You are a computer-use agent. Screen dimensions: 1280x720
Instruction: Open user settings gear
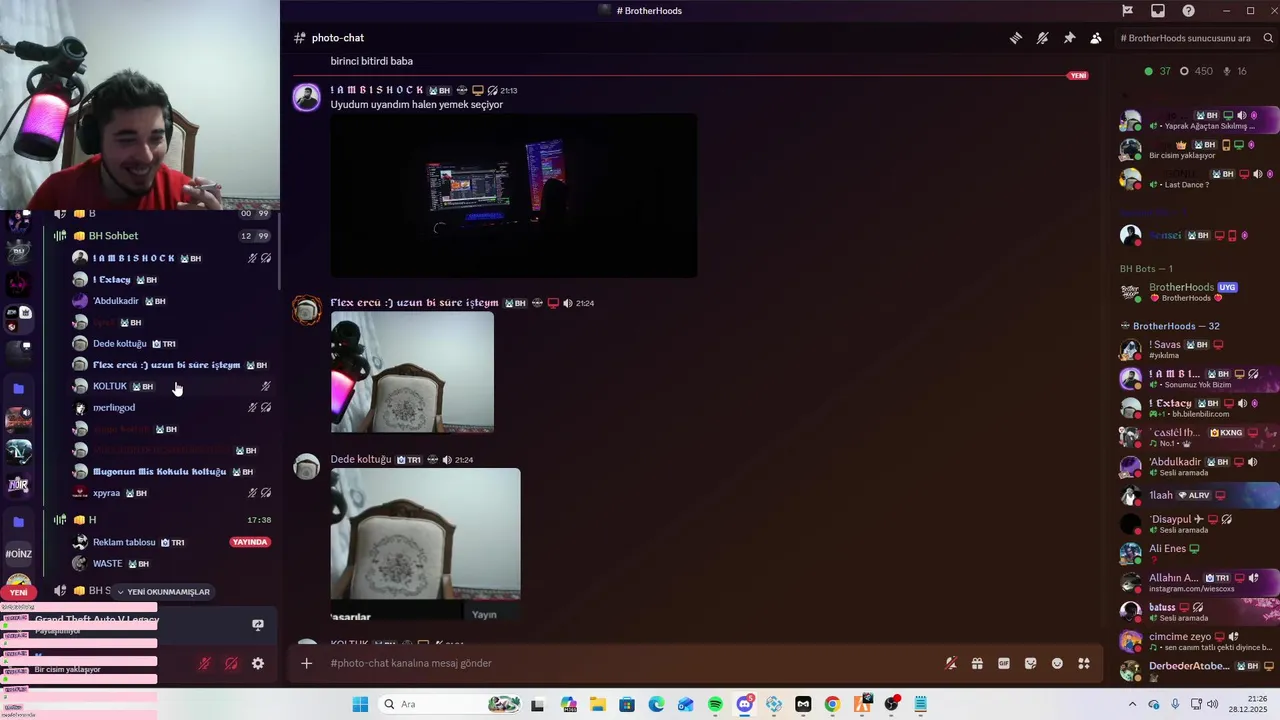(258, 663)
